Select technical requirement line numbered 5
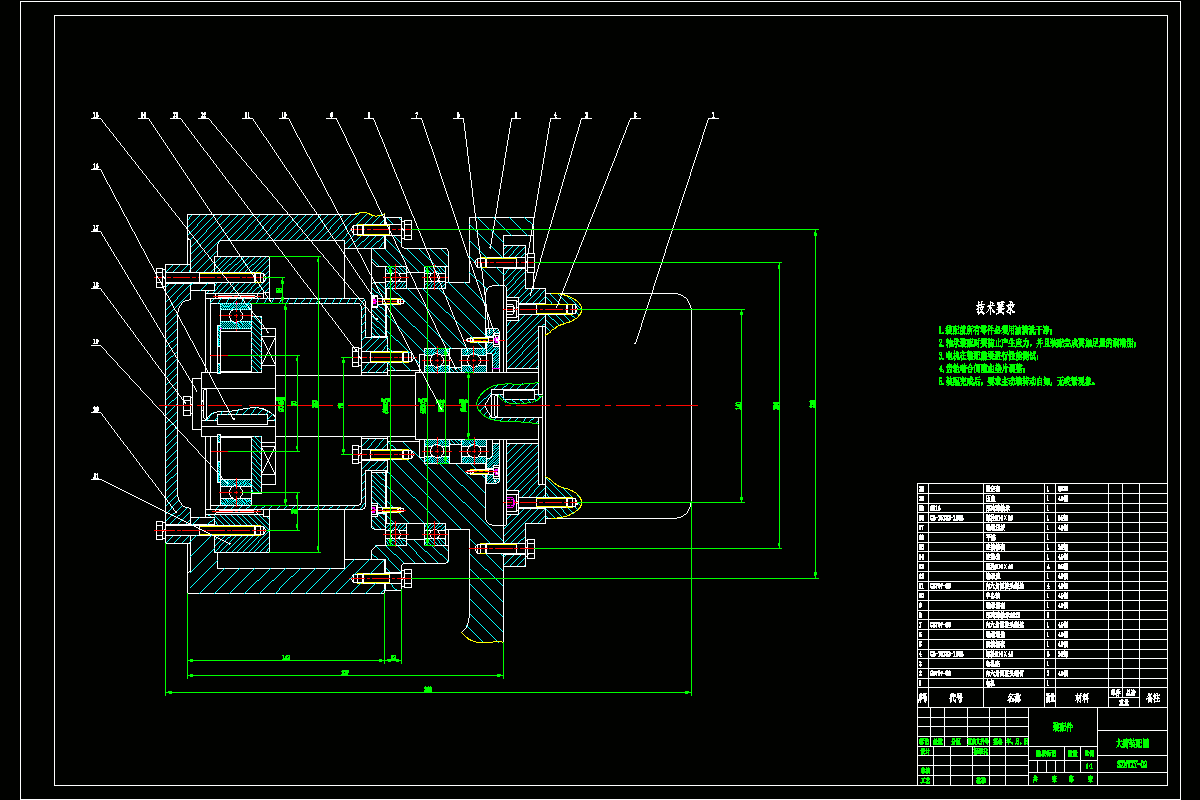Screen dimensions: 1200x800 (x=1017, y=381)
